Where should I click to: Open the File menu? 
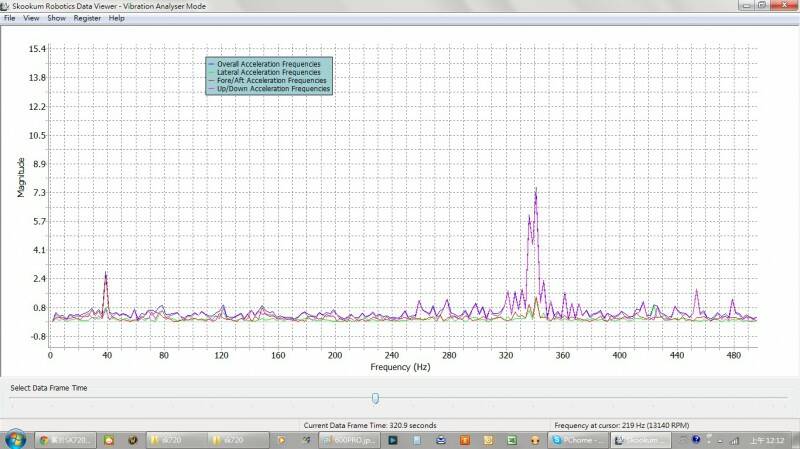(x=9, y=18)
